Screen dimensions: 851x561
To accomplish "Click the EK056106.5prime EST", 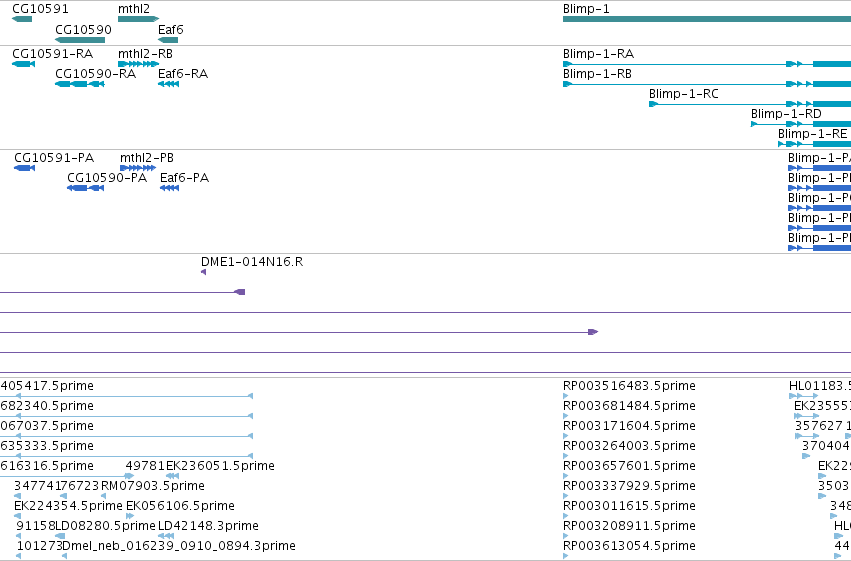I will [x=130, y=517].
